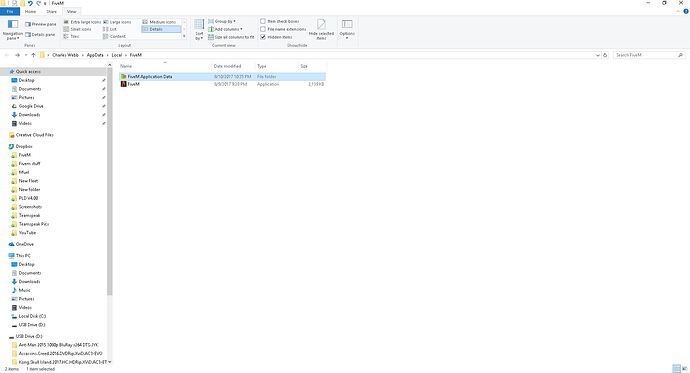Click the navigation pane vertical scrollbar
This screenshot has width=690, height=373.
[x=110, y=183]
